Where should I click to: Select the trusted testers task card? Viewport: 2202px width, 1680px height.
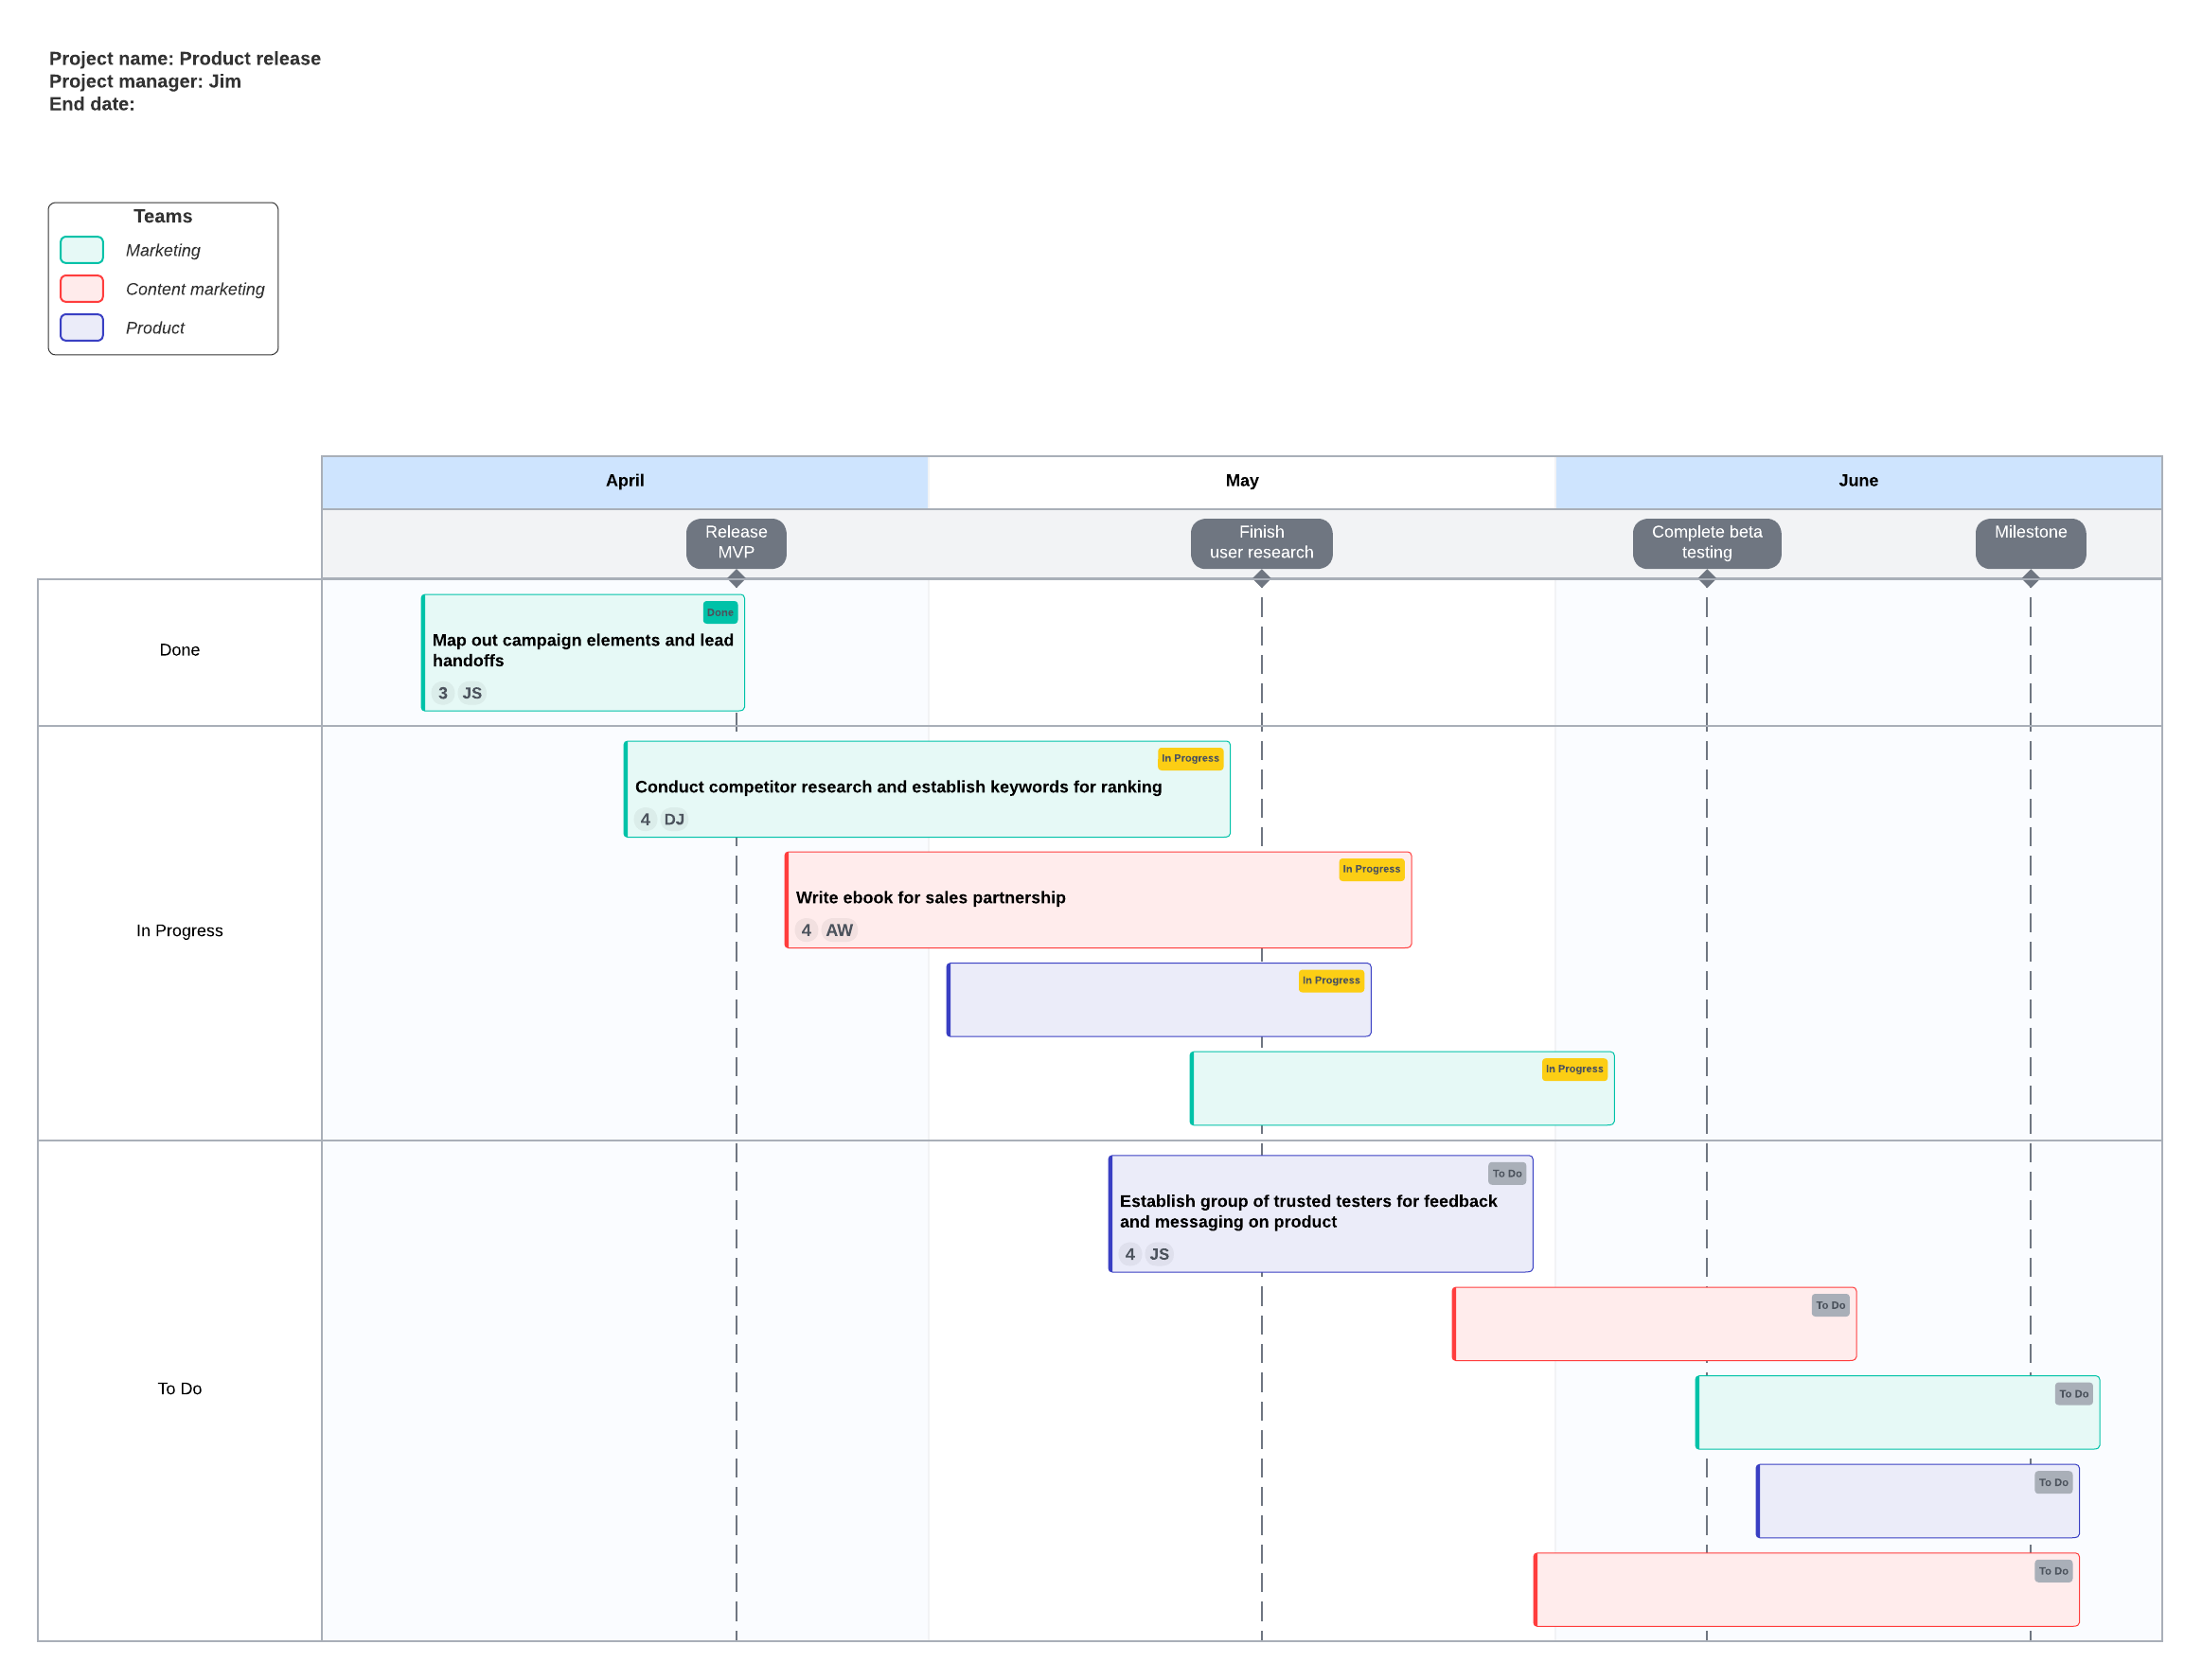pyautogui.click(x=1320, y=1212)
